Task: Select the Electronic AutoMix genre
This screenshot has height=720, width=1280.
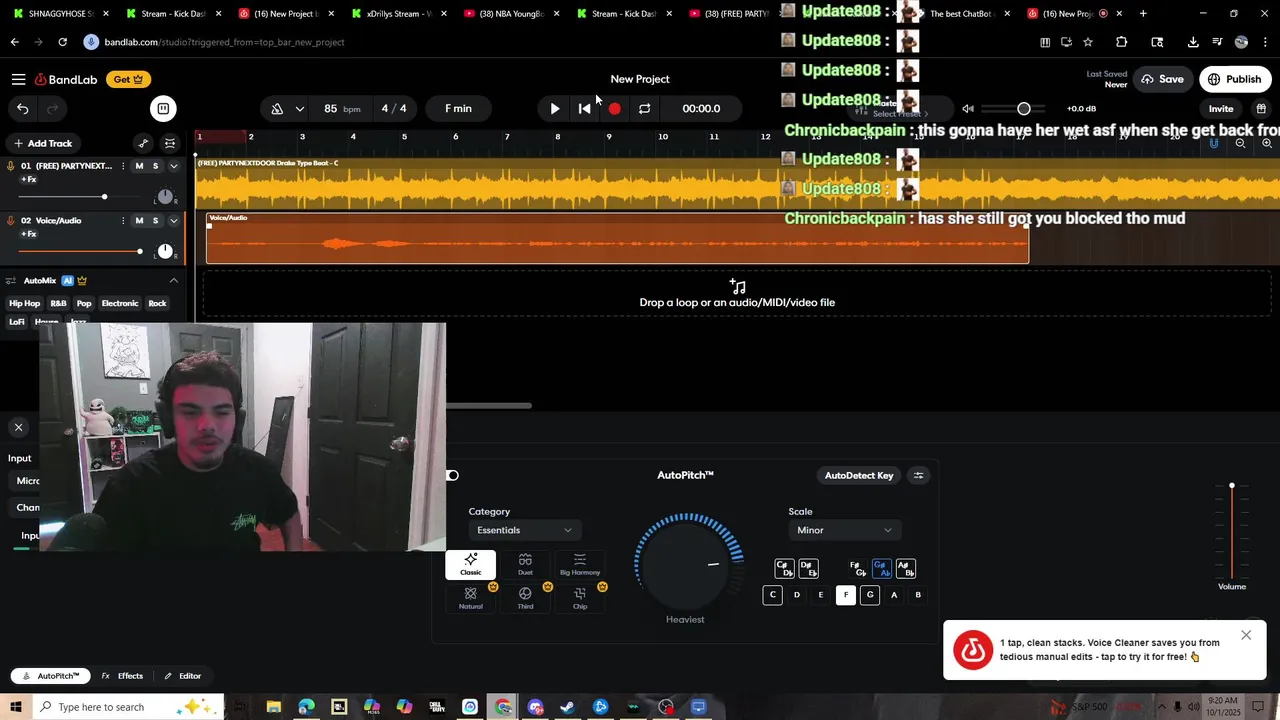Action: click(120, 303)
